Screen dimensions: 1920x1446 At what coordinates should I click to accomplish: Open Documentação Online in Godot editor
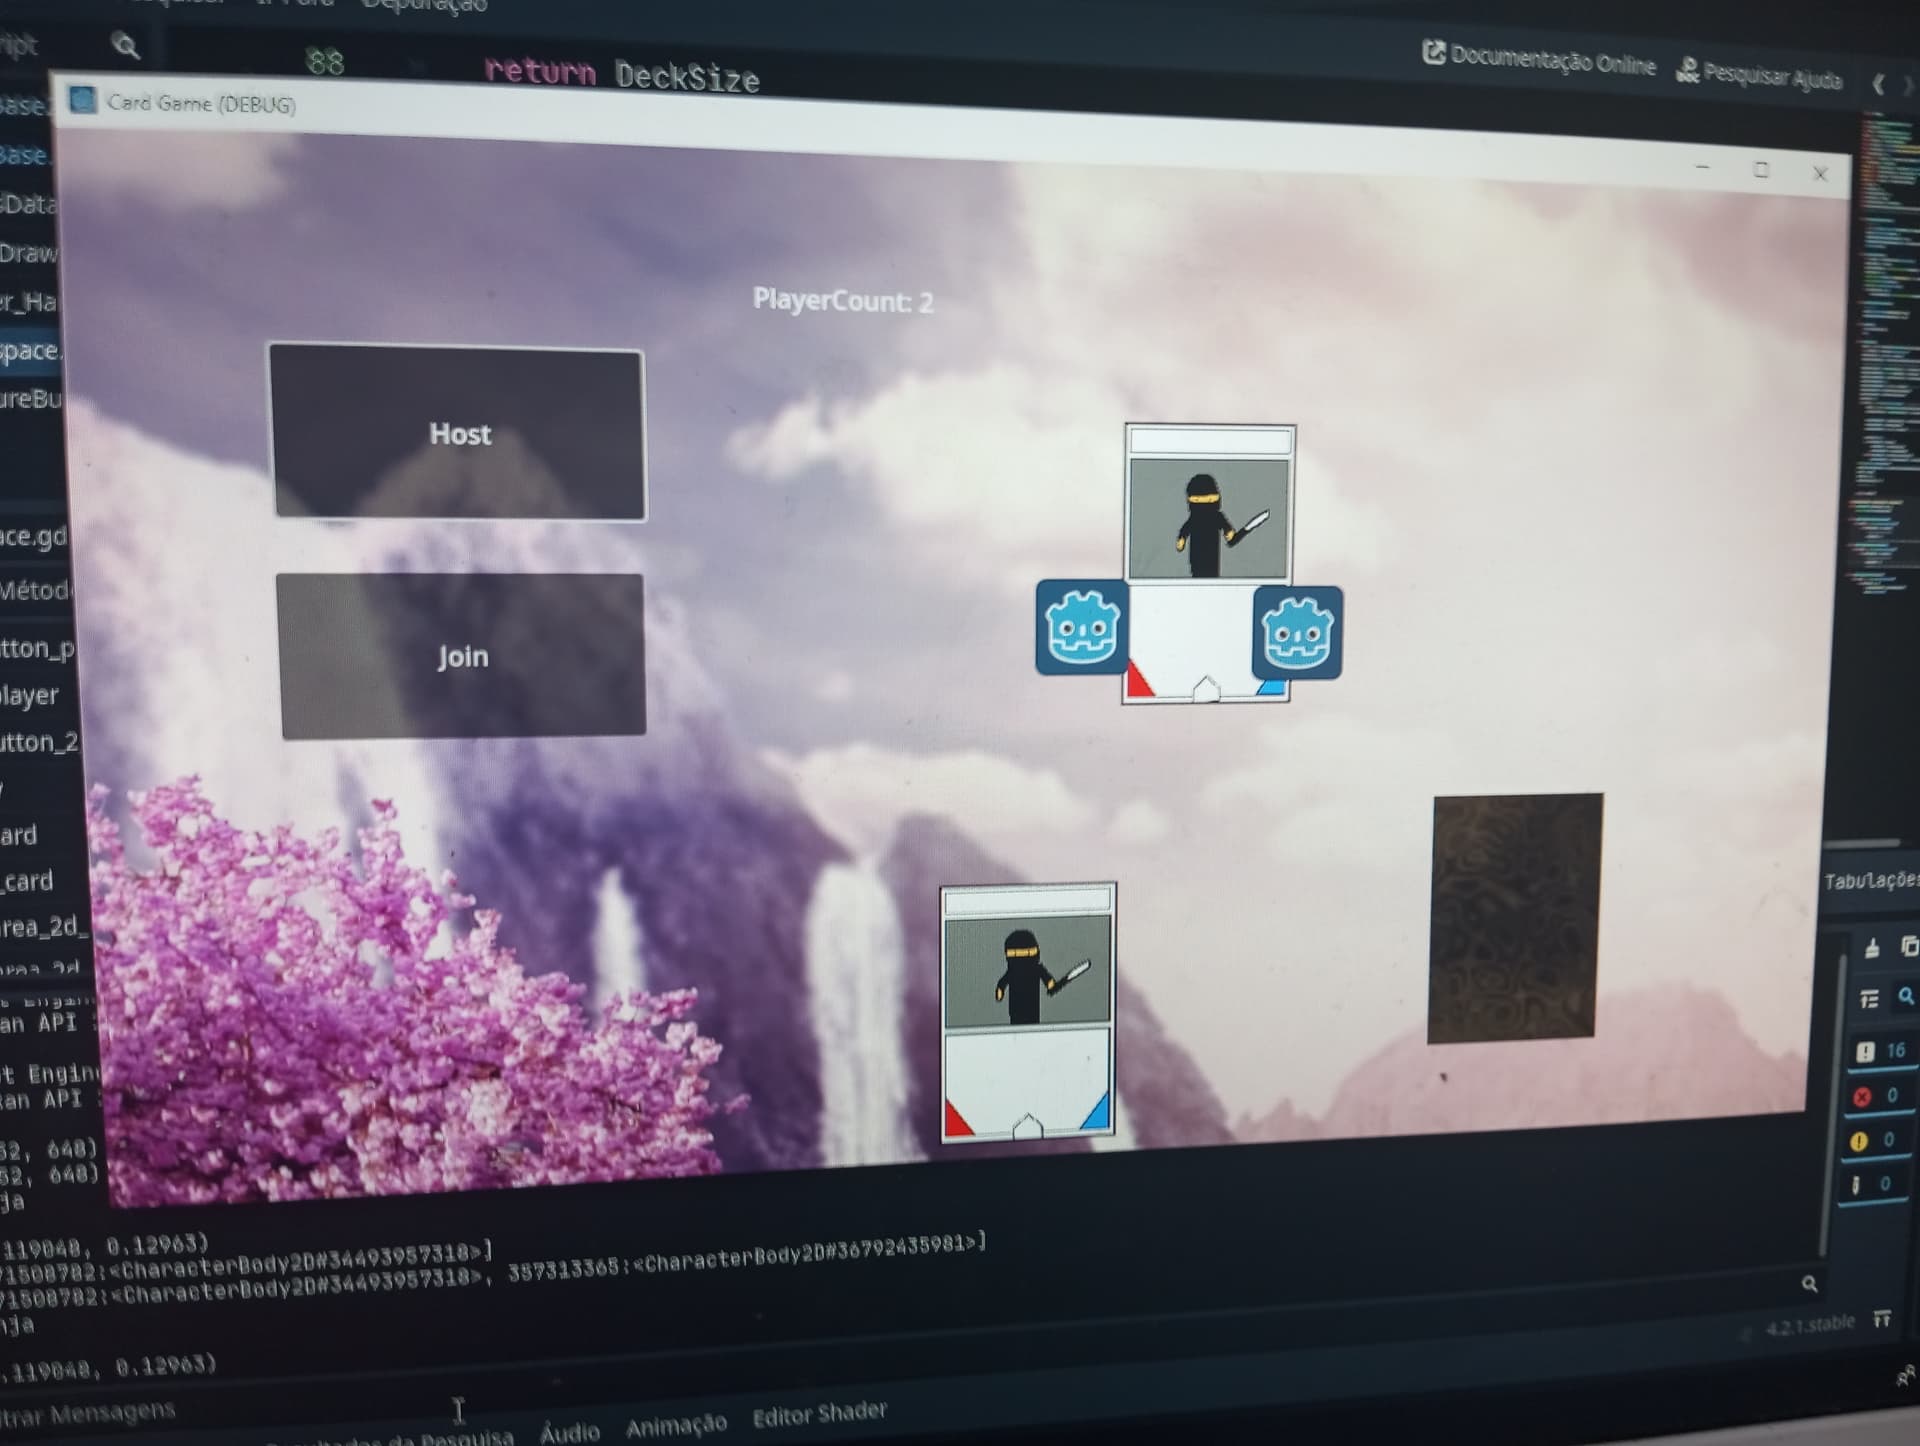coord(1539,58)
